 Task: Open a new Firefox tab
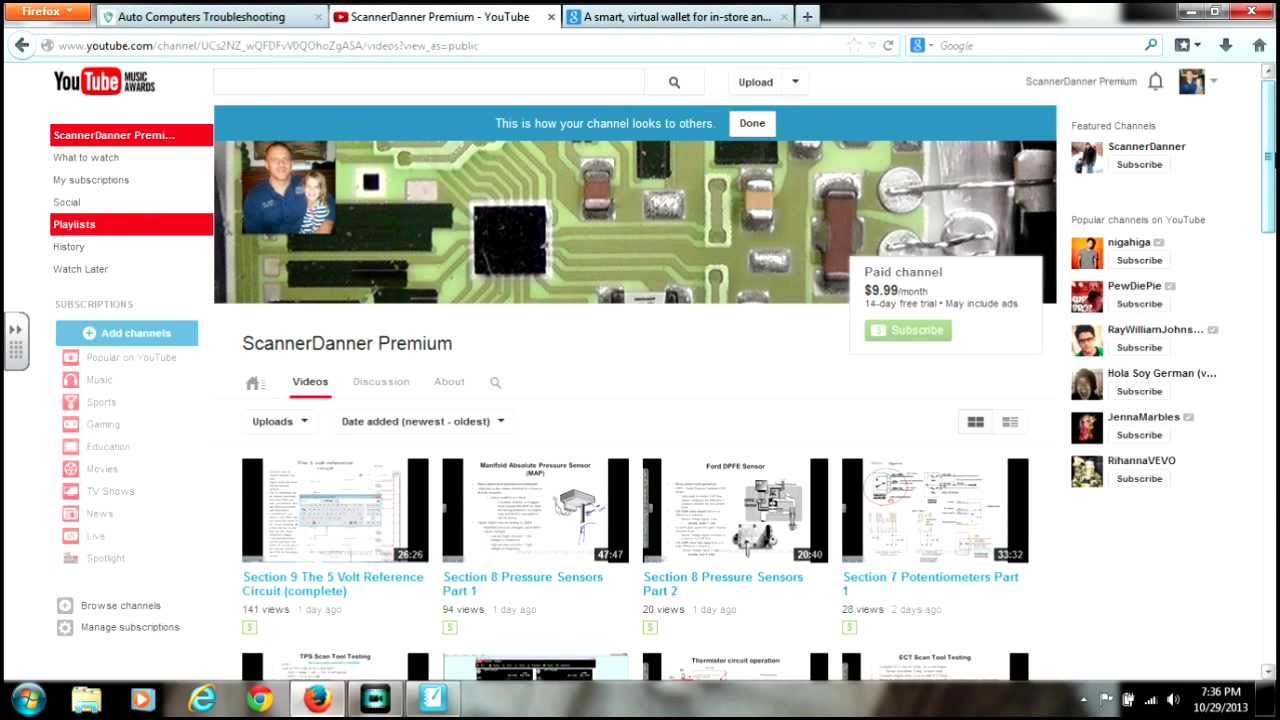807,16
